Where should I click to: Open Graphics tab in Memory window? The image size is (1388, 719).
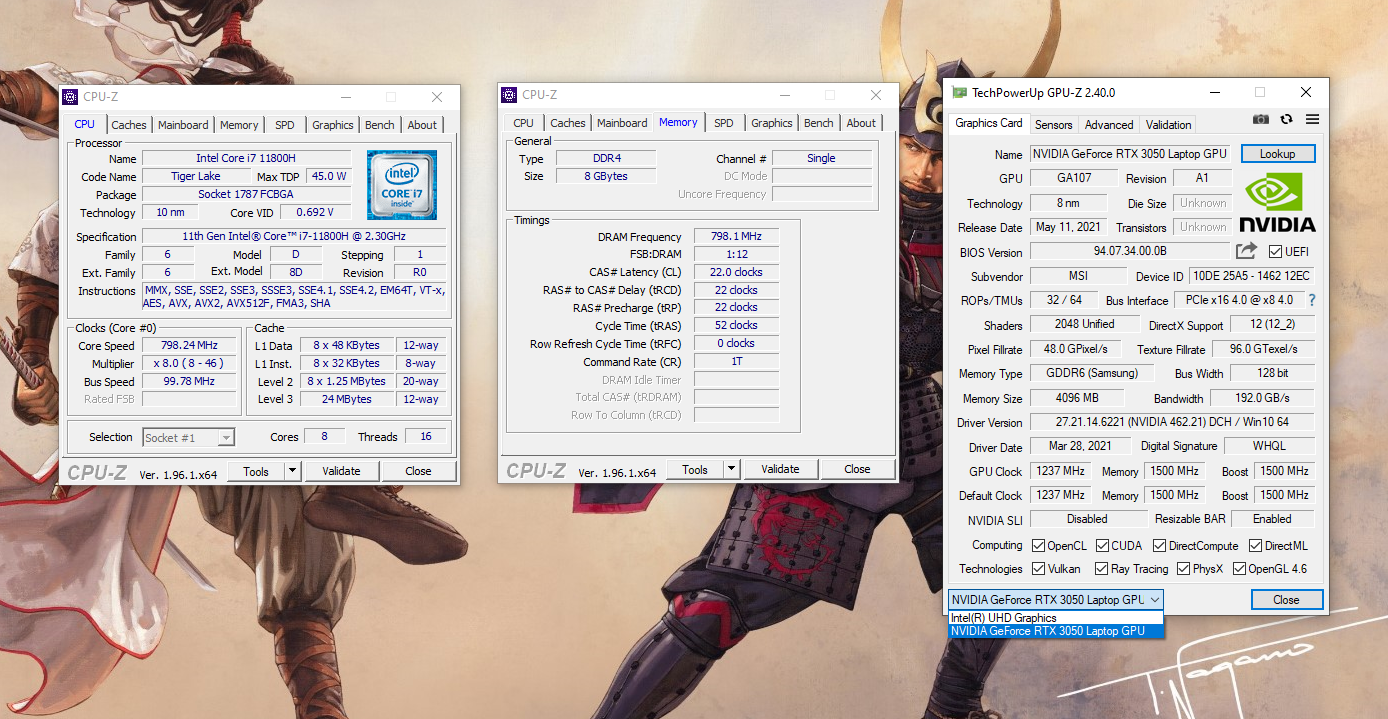[x=772, y=123]
